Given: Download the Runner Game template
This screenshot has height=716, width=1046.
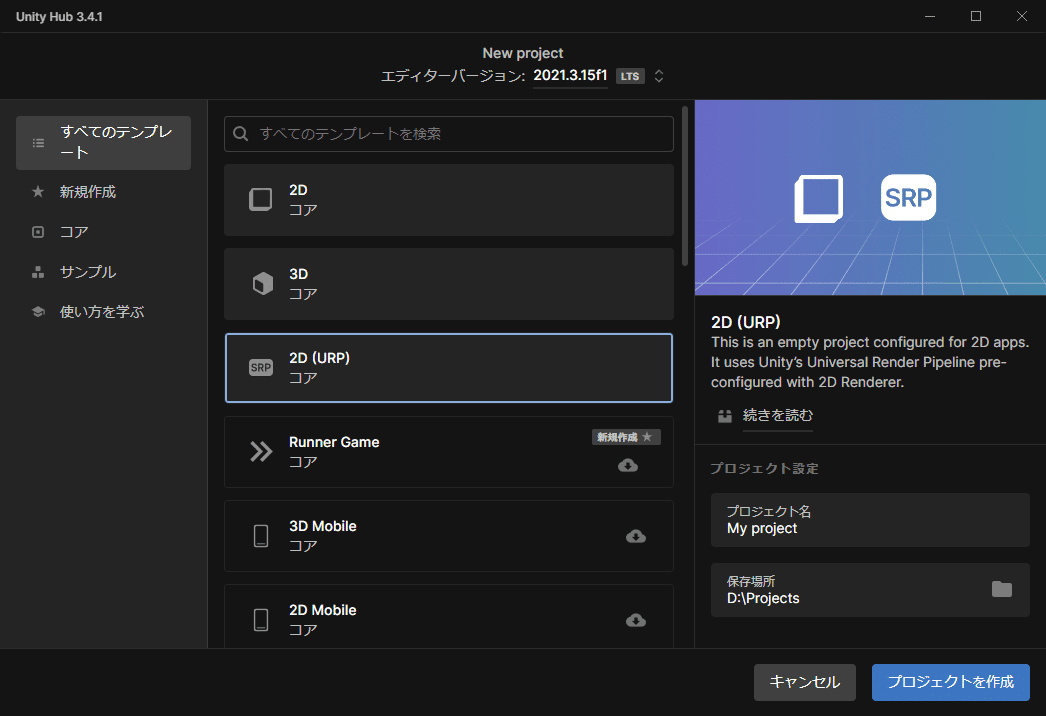Looking at the screenshot, I should point(628,465).
